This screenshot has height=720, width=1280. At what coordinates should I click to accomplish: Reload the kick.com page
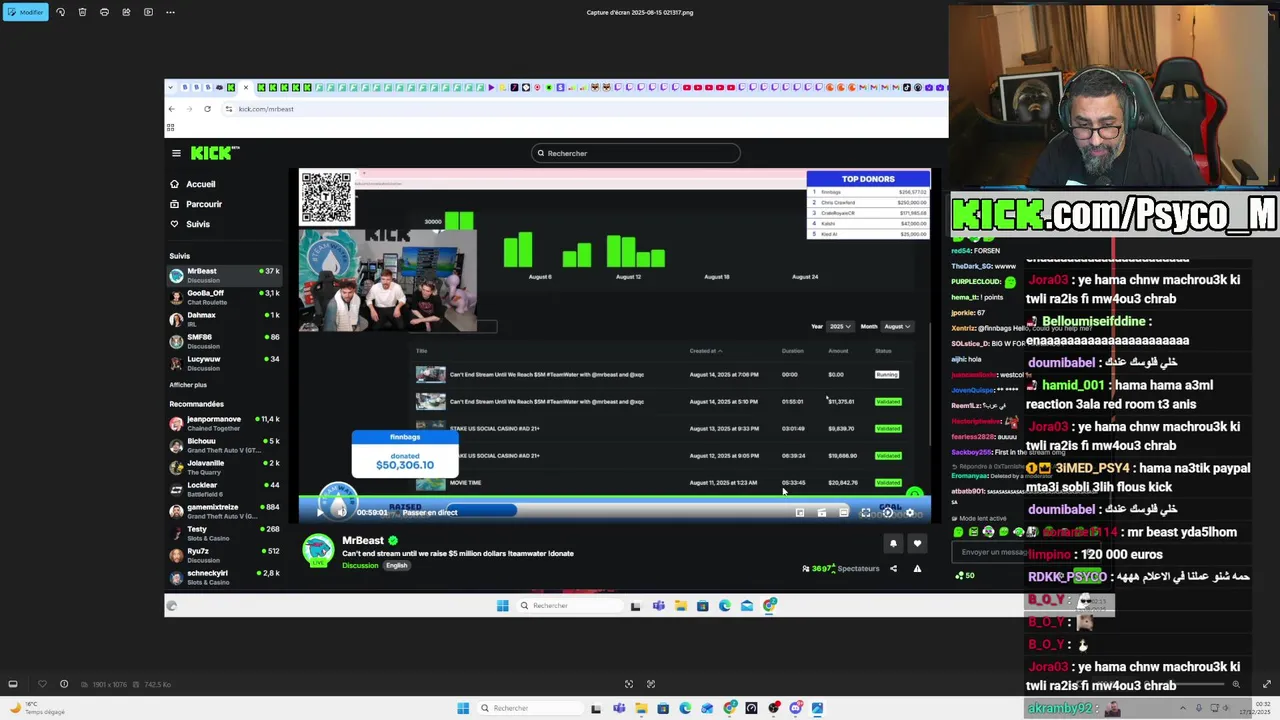point(207,109)
